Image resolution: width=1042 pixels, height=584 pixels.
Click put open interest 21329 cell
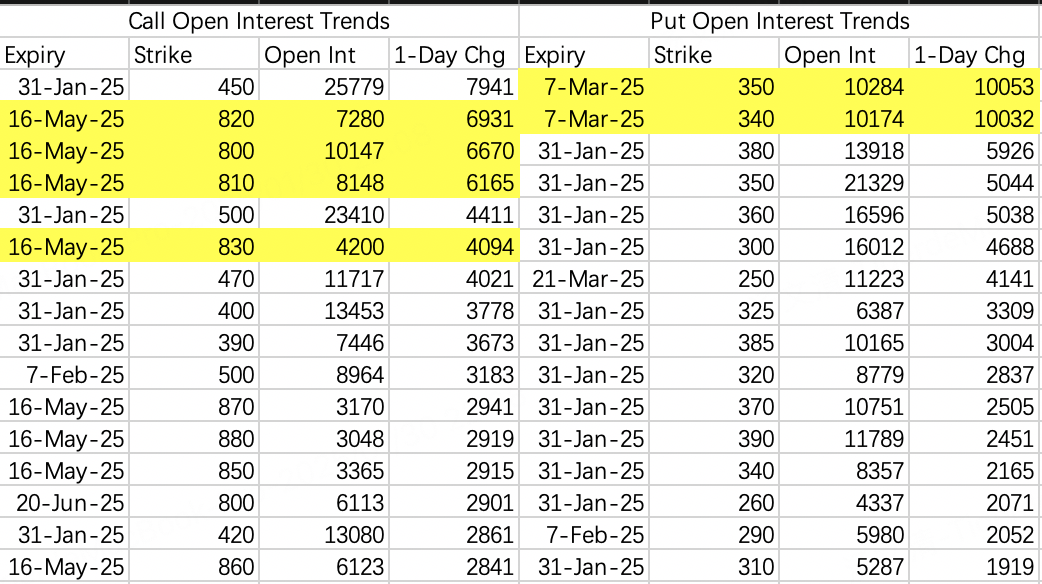click(844, 183)
